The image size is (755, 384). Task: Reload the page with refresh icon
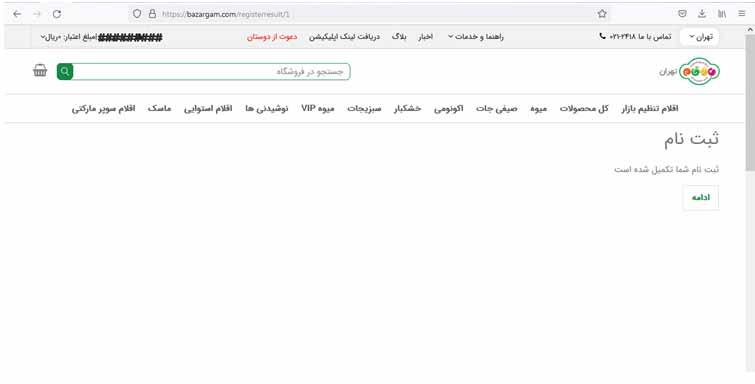(x=57, y=14)
